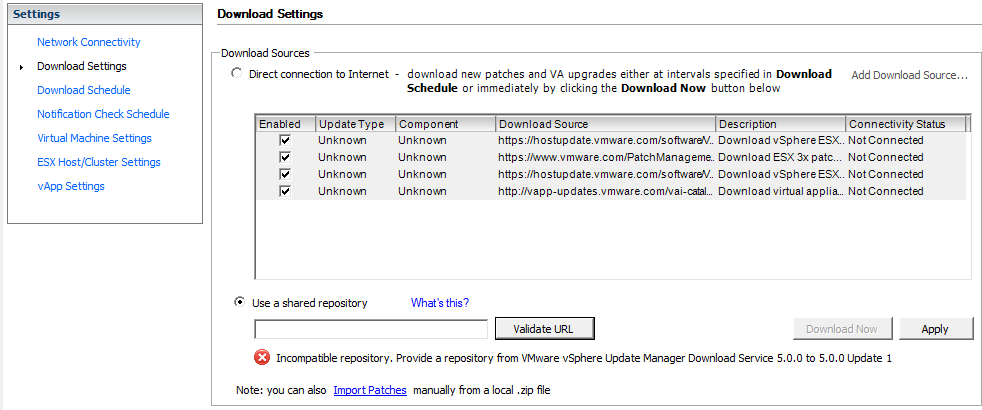Click the Import Patches link

[x=370, y=390]
